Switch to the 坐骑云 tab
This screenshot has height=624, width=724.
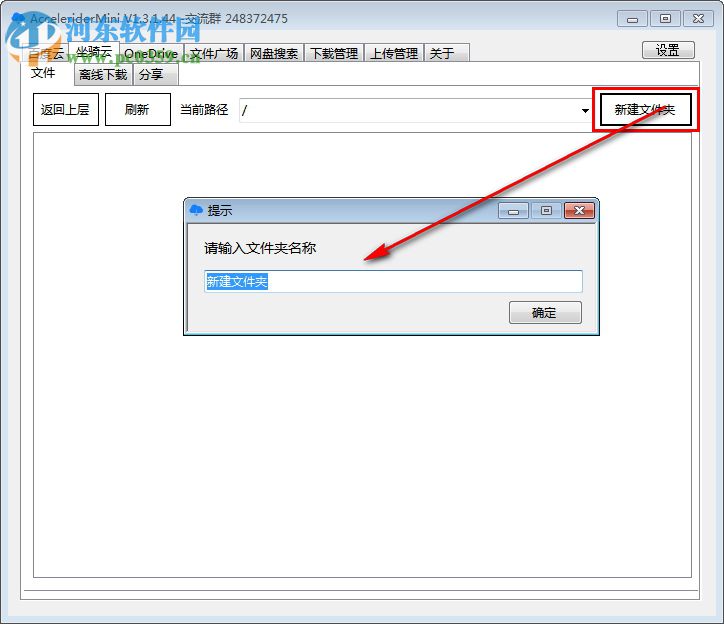94,52
